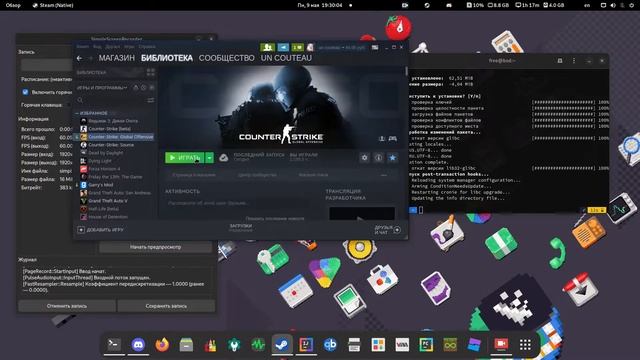Click the terminal search icon in its header

click(x=560, y=60)
